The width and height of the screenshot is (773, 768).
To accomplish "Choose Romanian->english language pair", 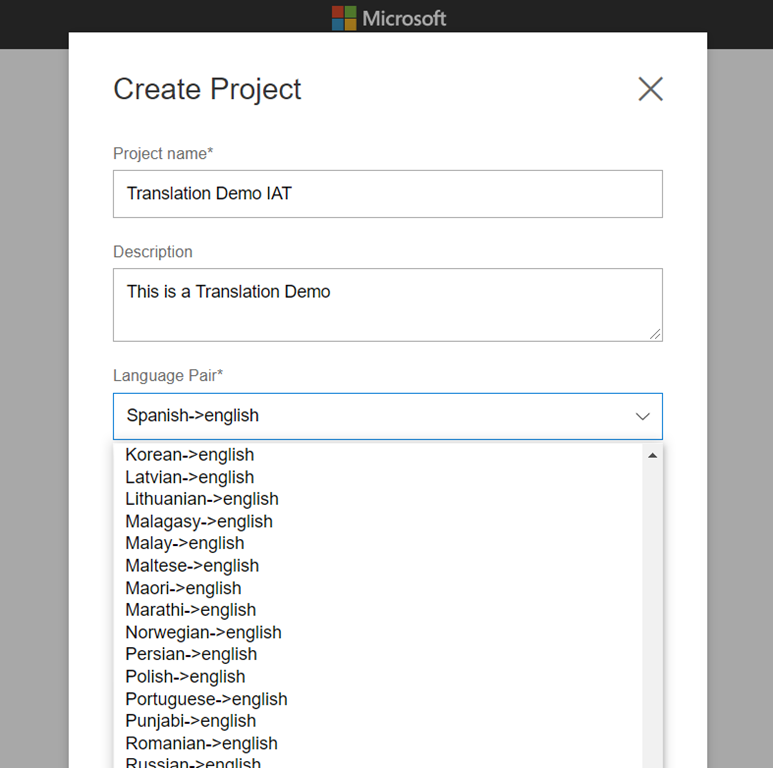I will click(x=201, y=743).
